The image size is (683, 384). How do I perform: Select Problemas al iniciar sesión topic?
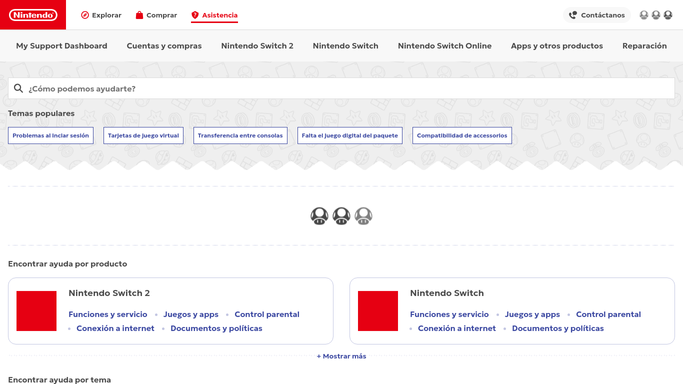point(51,135)
